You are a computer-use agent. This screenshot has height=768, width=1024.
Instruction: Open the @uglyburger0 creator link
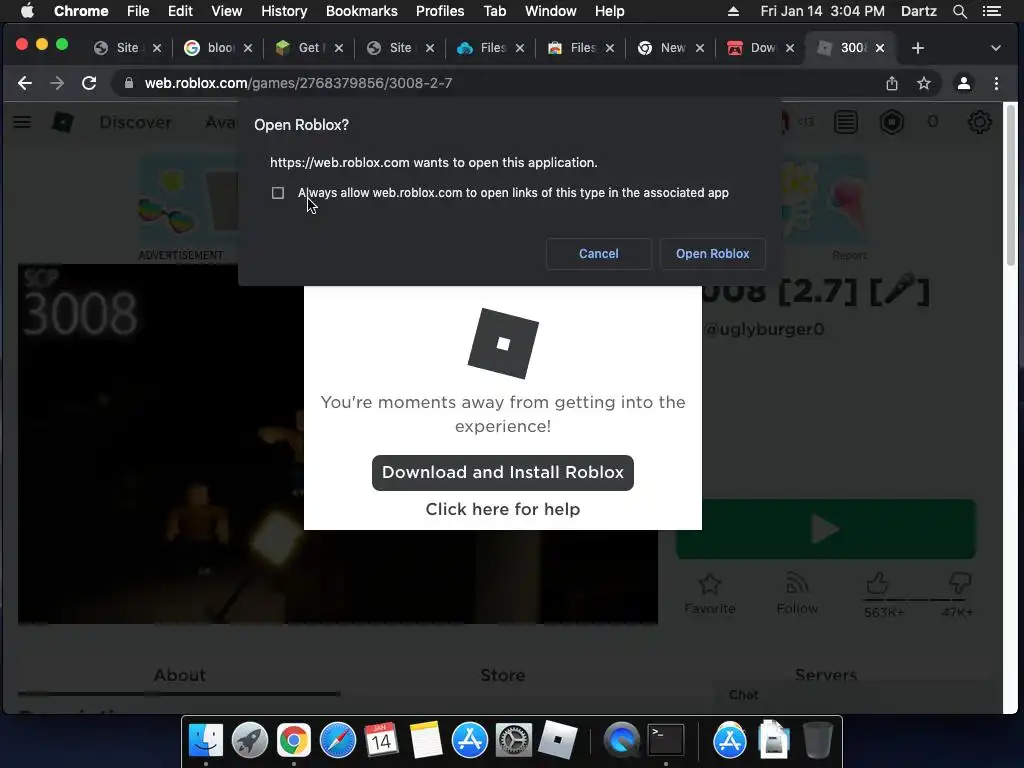765,329
